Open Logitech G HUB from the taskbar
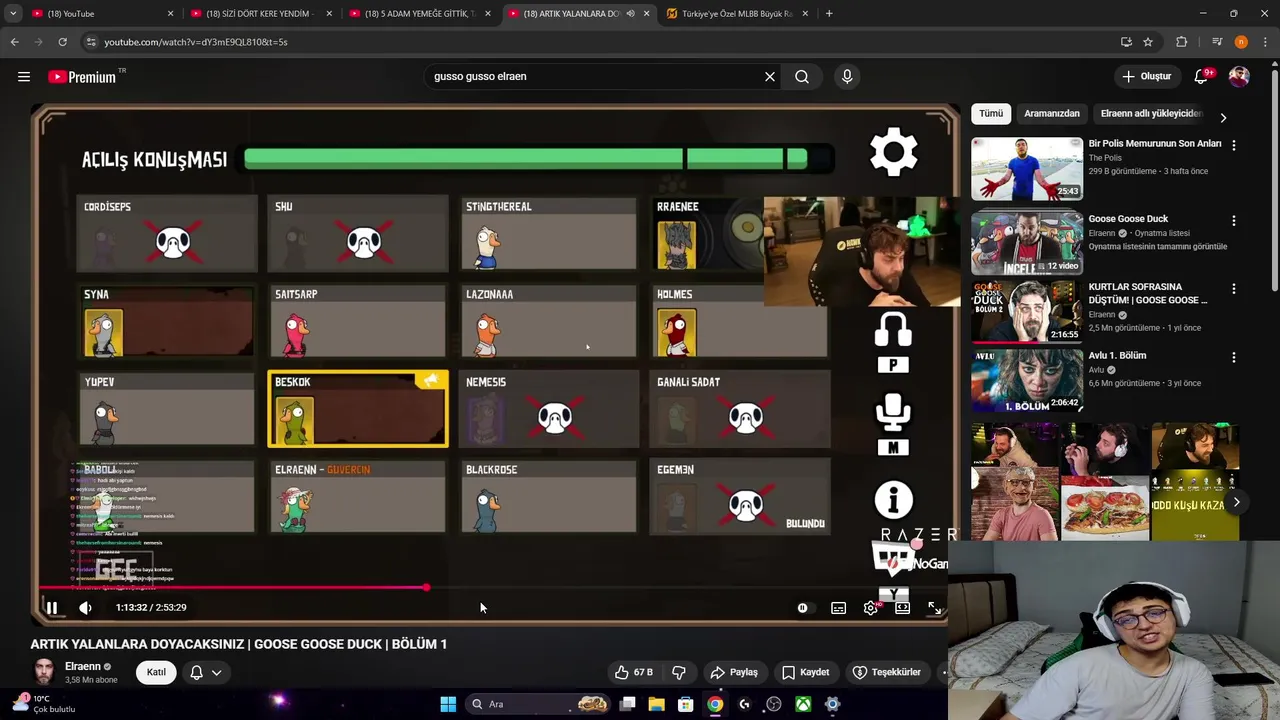The width and height of the screenshot is (1280, 720). click(x=744, y=704)
